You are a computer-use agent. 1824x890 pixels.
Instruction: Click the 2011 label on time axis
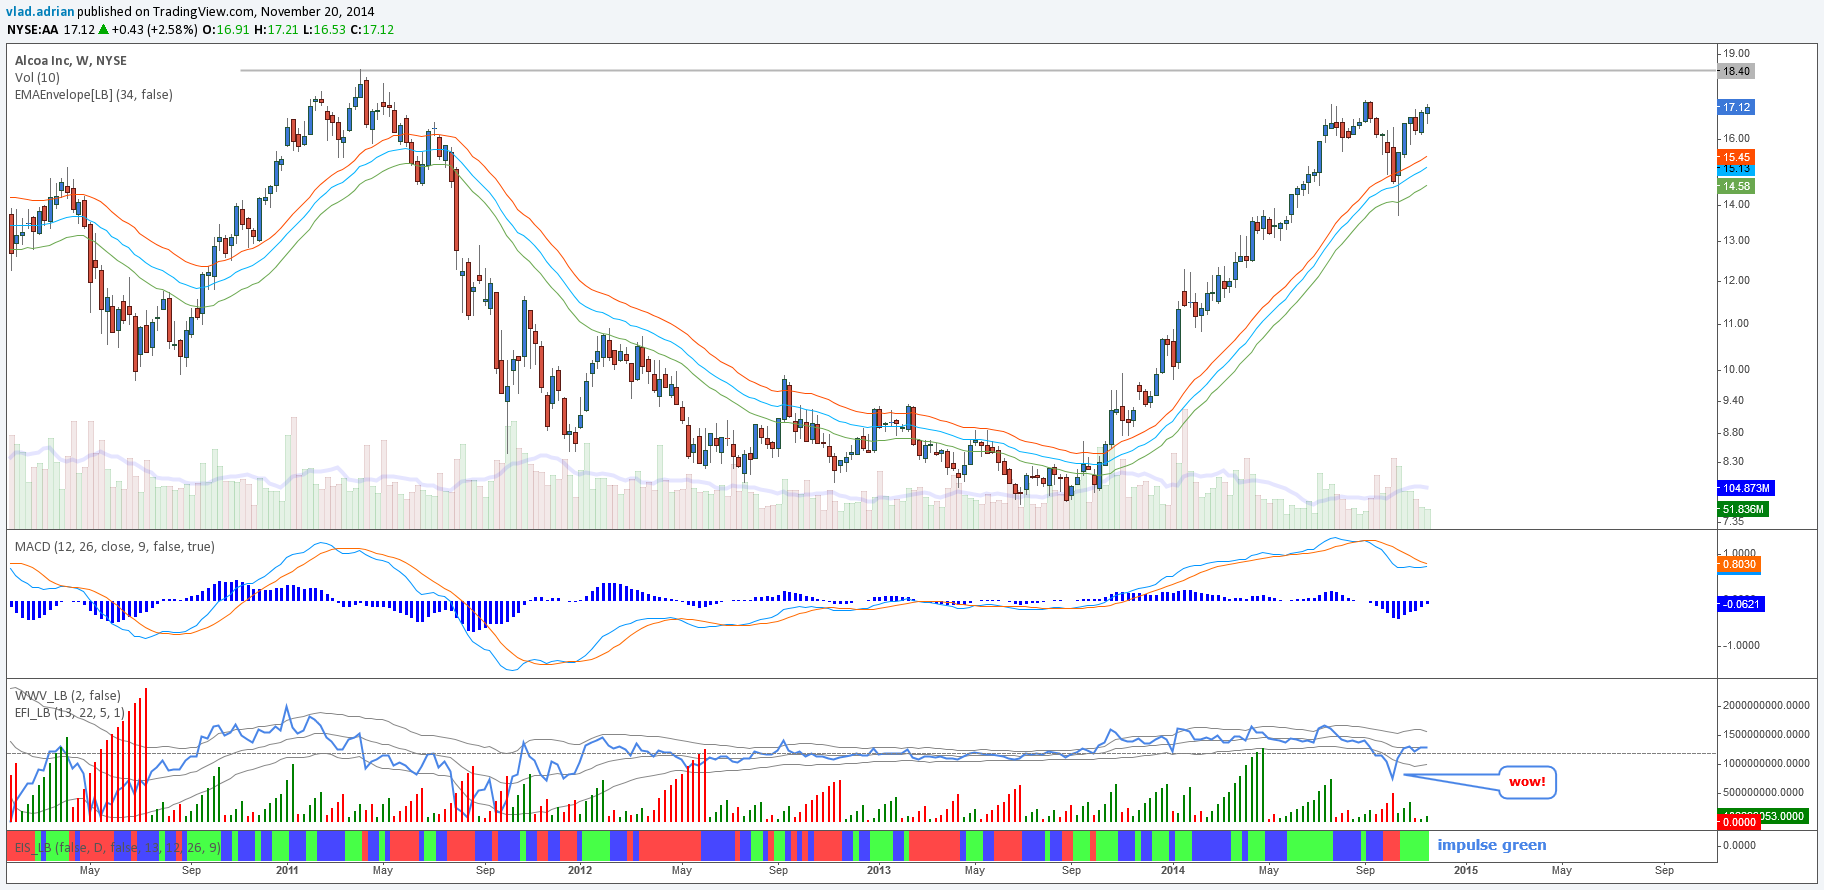pos(287,870)
